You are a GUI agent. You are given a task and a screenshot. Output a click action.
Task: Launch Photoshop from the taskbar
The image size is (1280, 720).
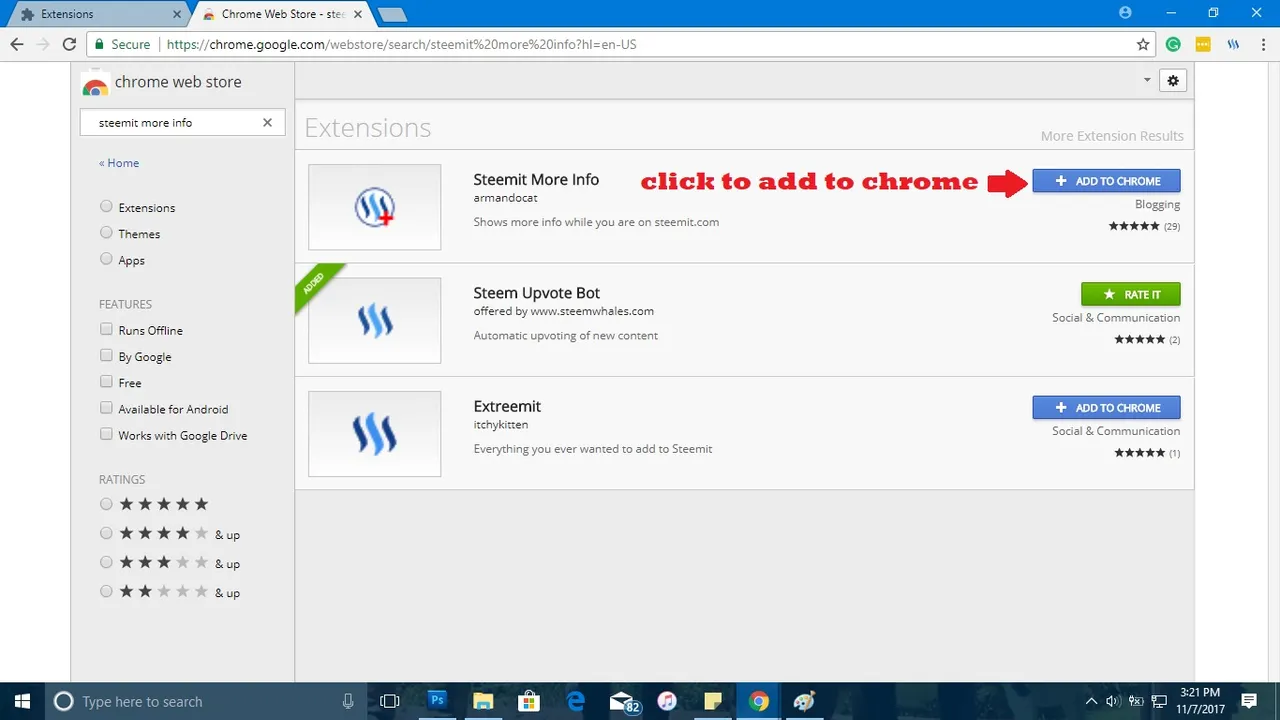437,701
